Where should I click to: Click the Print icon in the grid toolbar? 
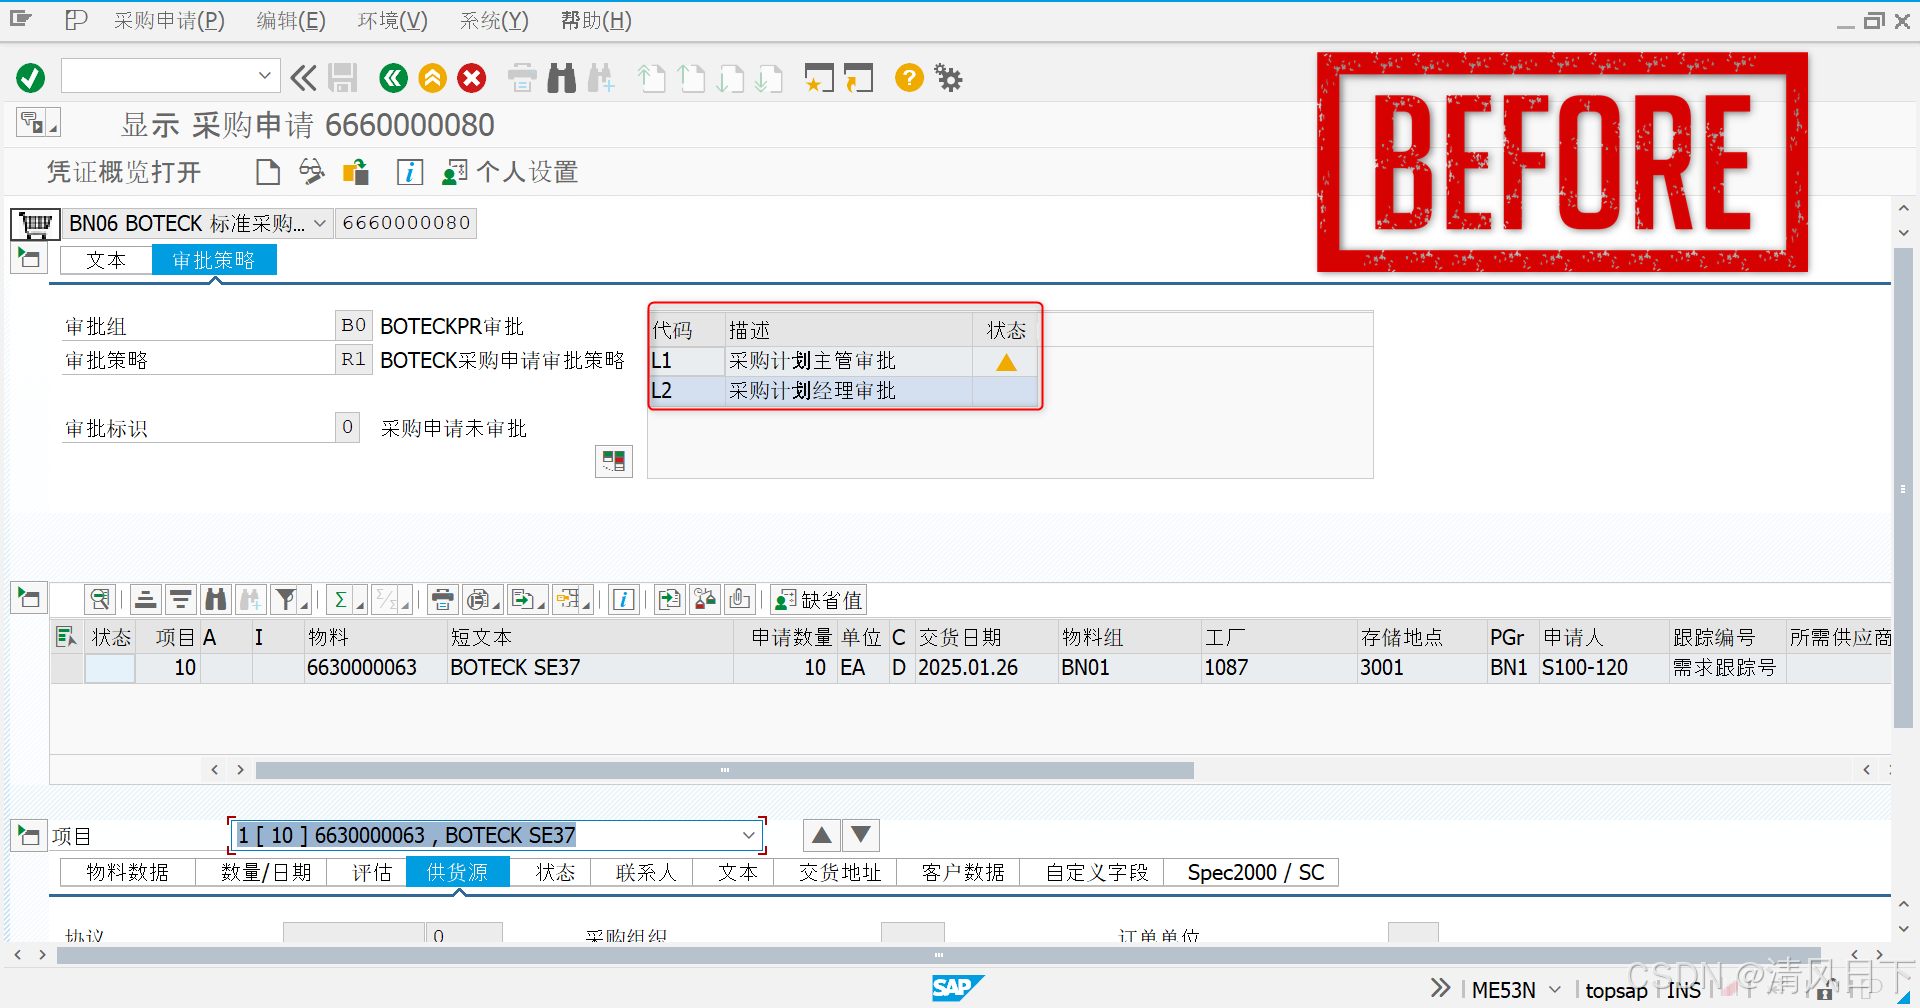tap(443, 598)
